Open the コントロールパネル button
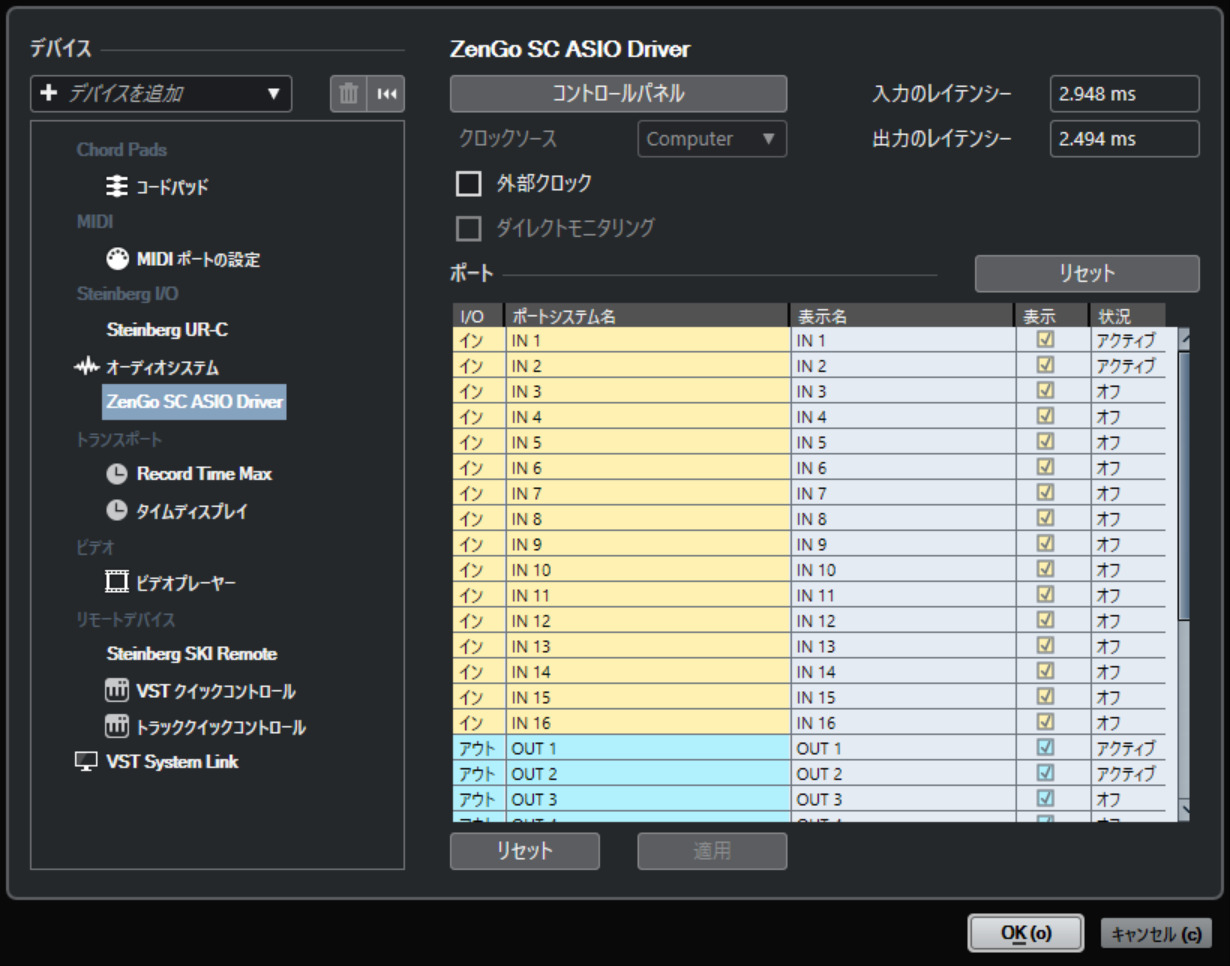Image resolution: width=1230 pixels, height=966 pixels. pyautogui.click(x=618, y=94)
